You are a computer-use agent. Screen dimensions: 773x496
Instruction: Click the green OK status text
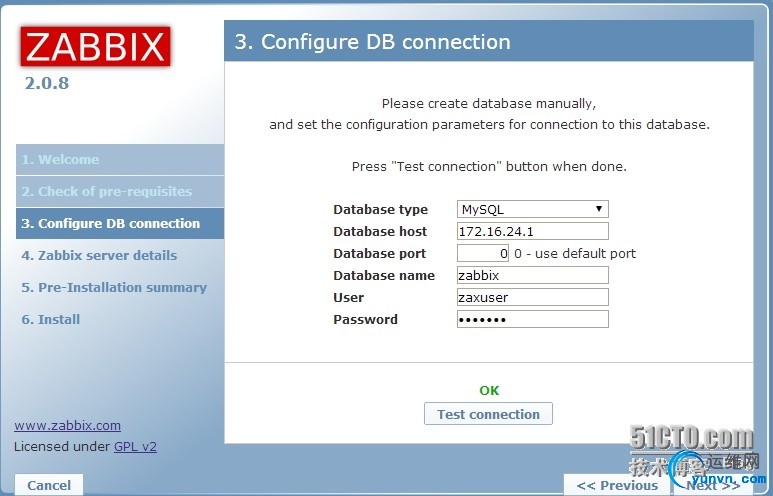[x=489, y=390]
